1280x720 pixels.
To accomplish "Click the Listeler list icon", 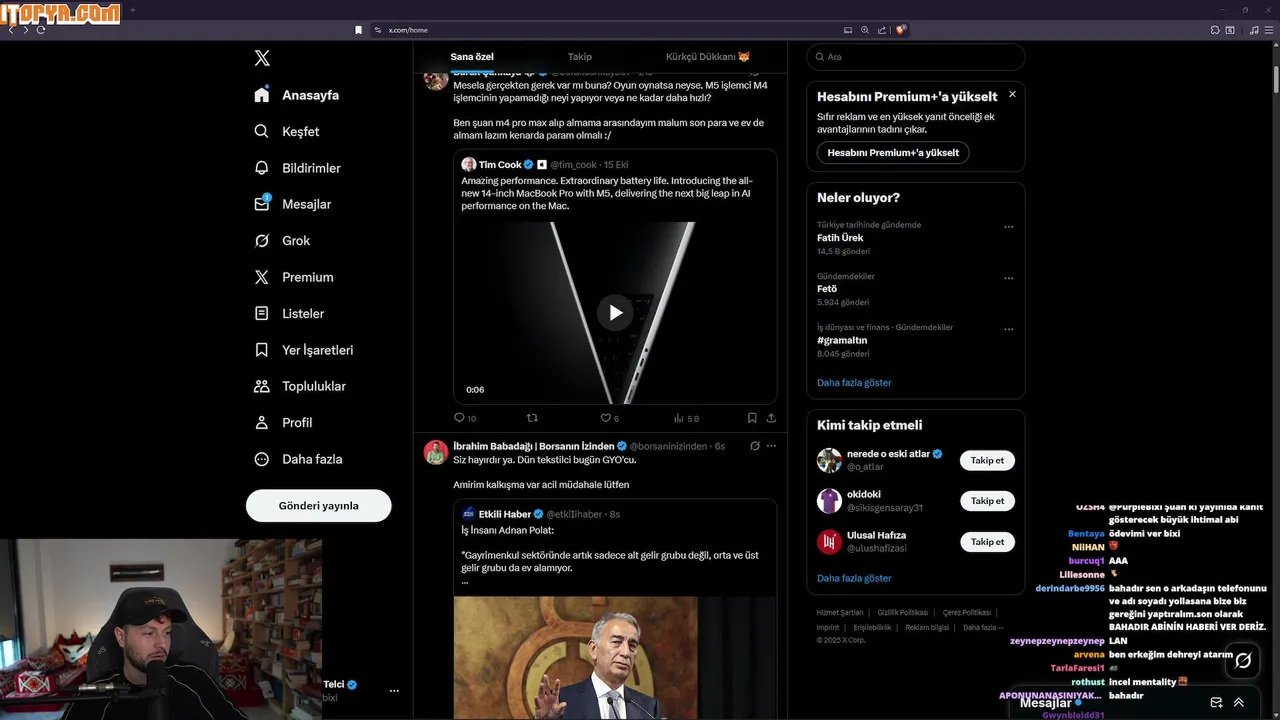I will [x=262, y=313].
